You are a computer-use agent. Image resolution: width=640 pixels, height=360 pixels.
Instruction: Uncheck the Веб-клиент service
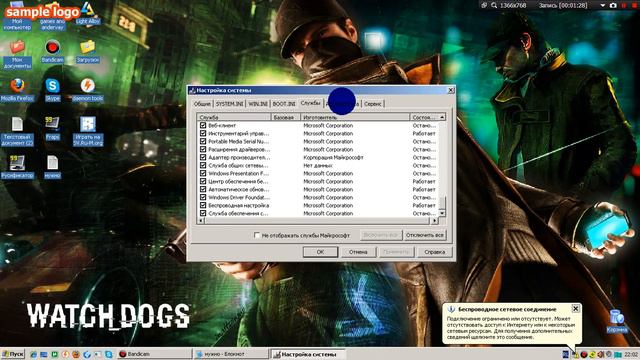(x=203, y=125)
